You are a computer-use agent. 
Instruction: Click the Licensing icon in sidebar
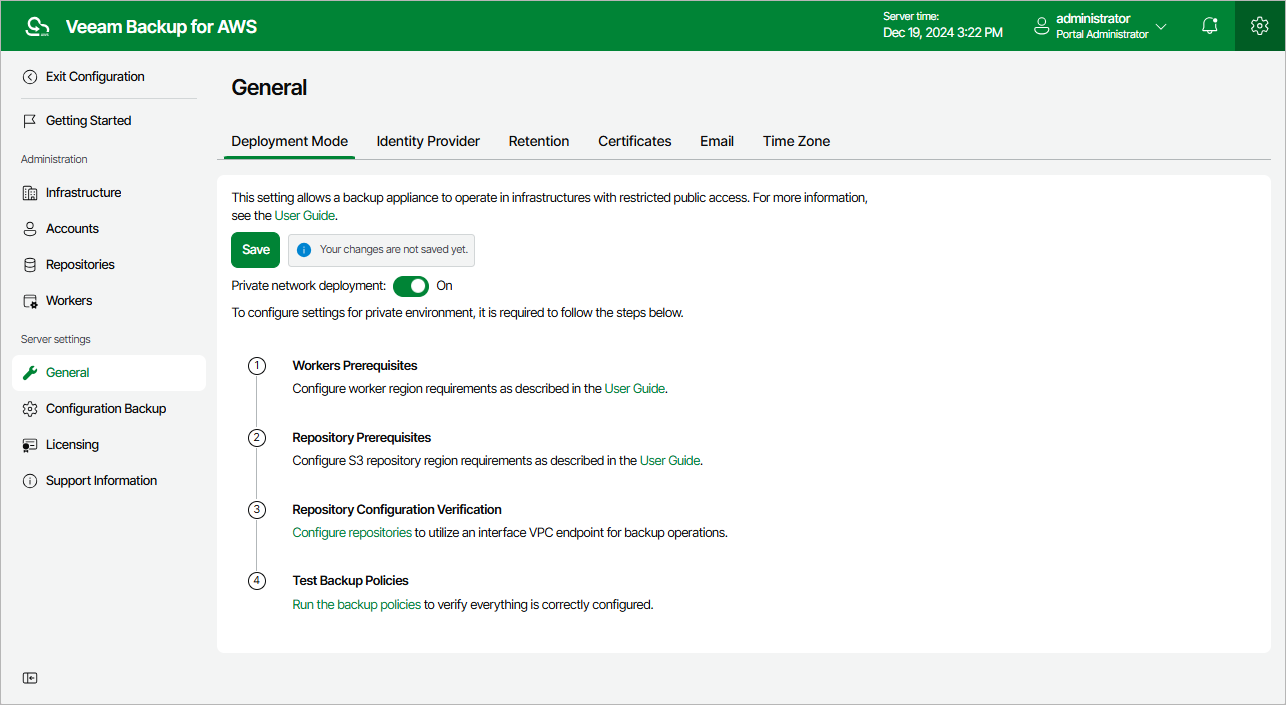click(30, 445)
